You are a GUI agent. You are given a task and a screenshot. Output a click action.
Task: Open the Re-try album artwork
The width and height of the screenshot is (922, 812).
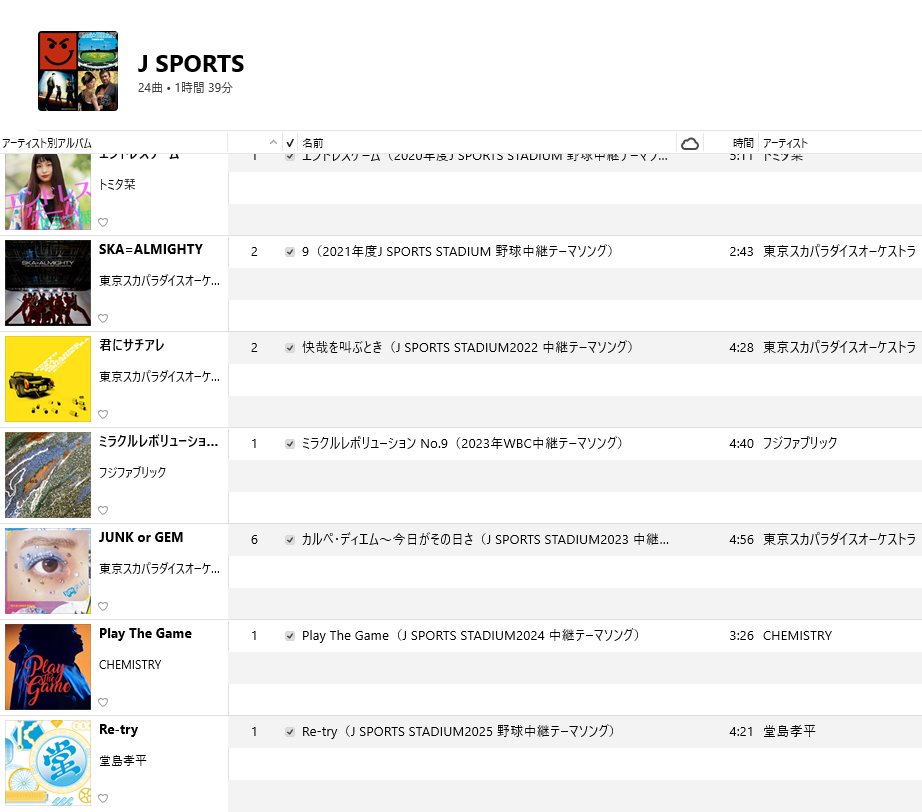(48, 763)
